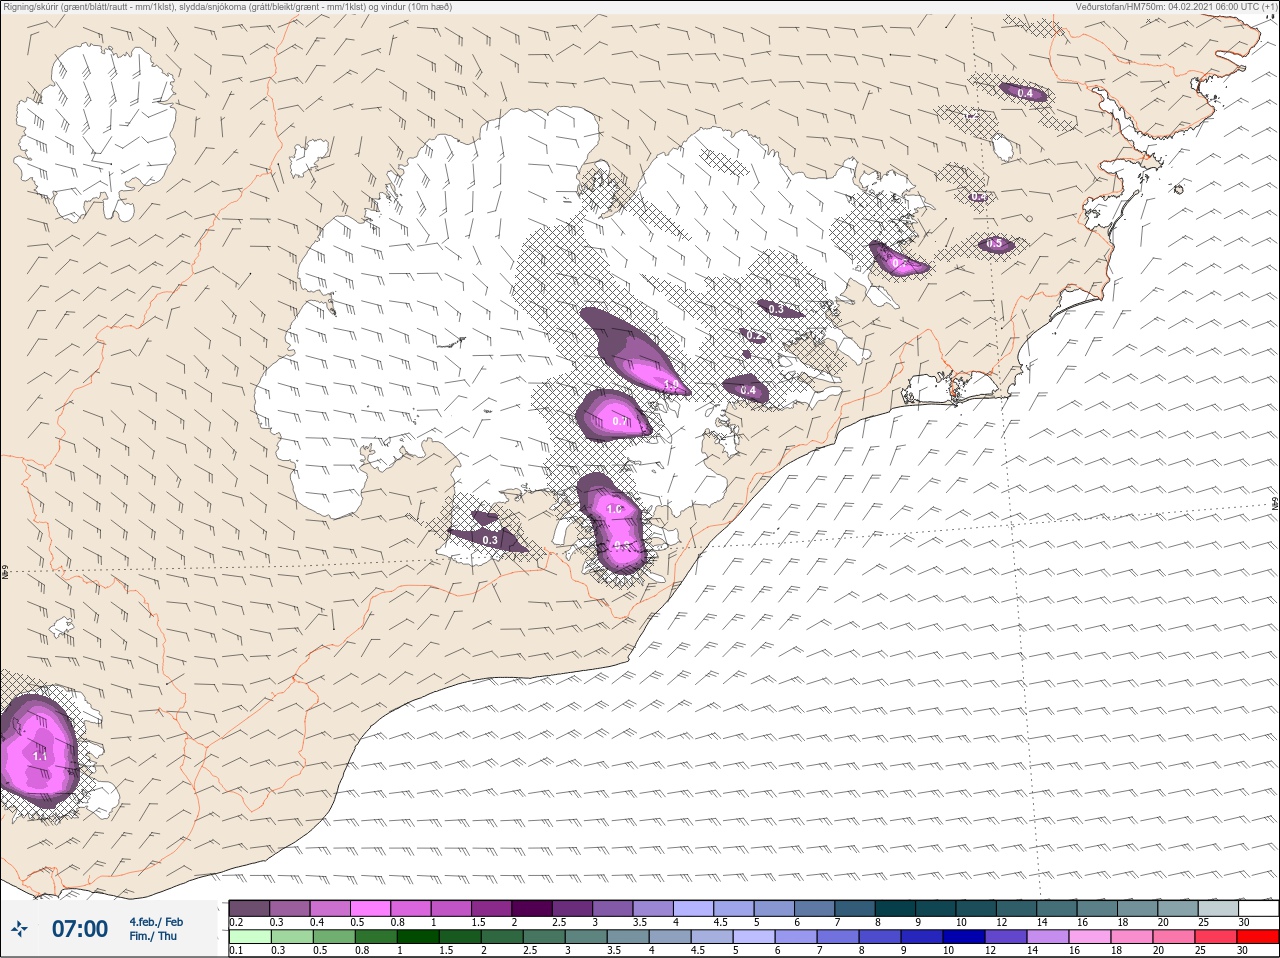Click the 0.5 precipitation value label on the map
This screenshot has height=958, width=1280.
[994, 243]
